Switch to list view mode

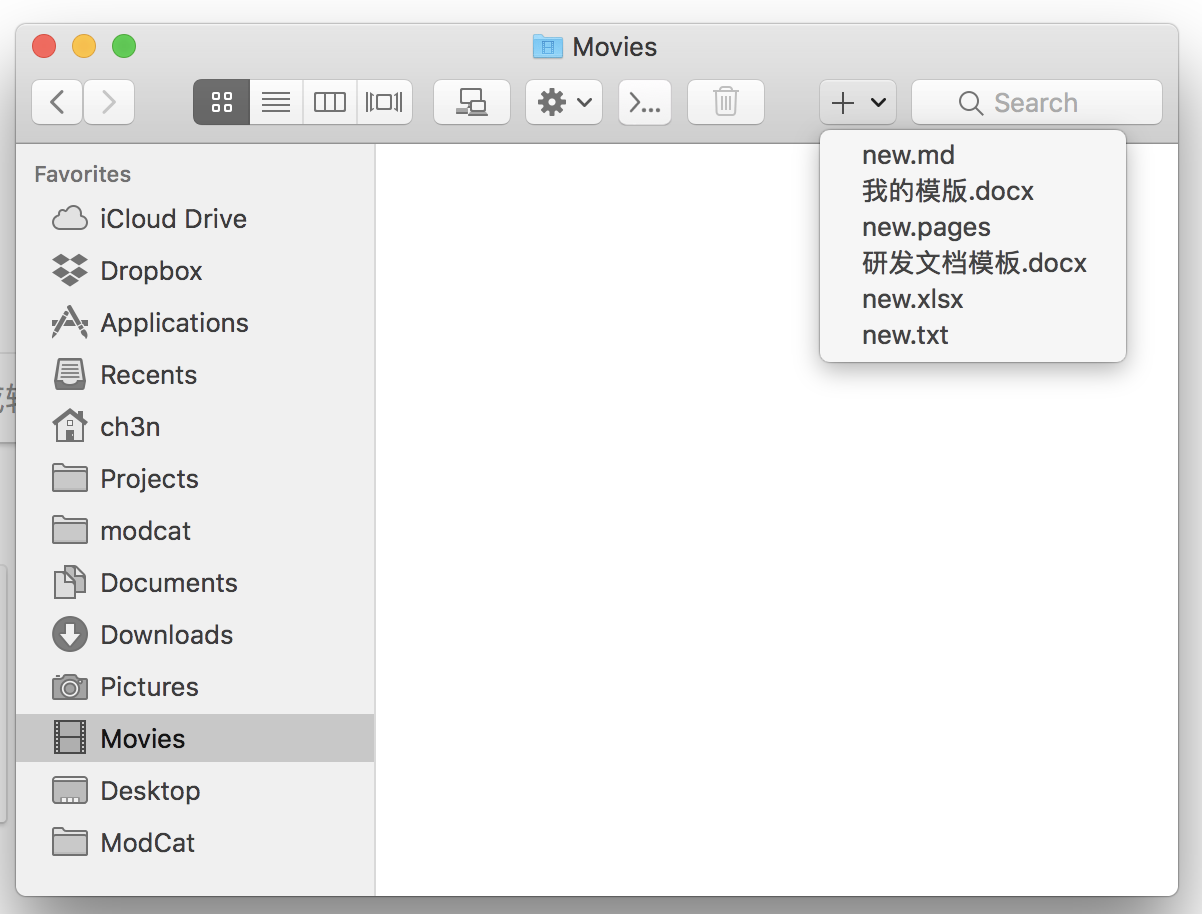tap(276, 102)
